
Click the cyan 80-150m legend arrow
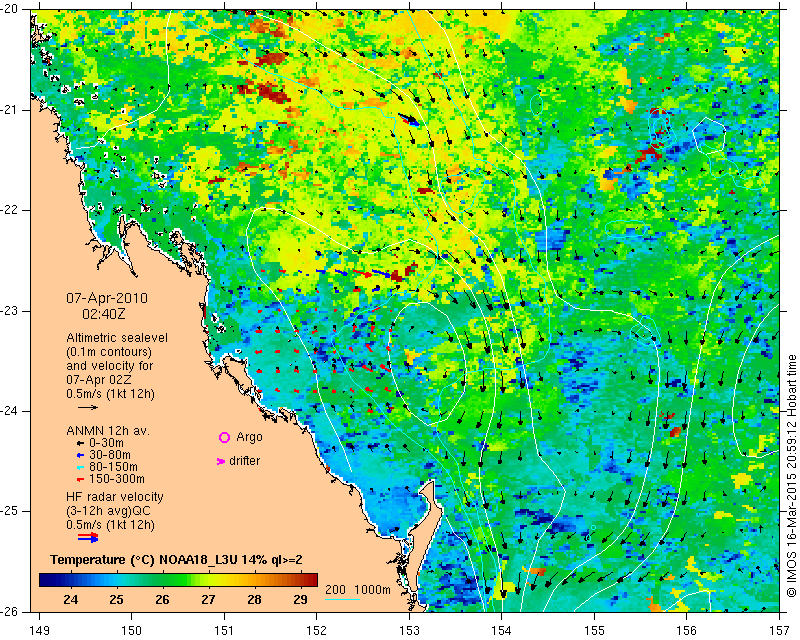(80, 467)
